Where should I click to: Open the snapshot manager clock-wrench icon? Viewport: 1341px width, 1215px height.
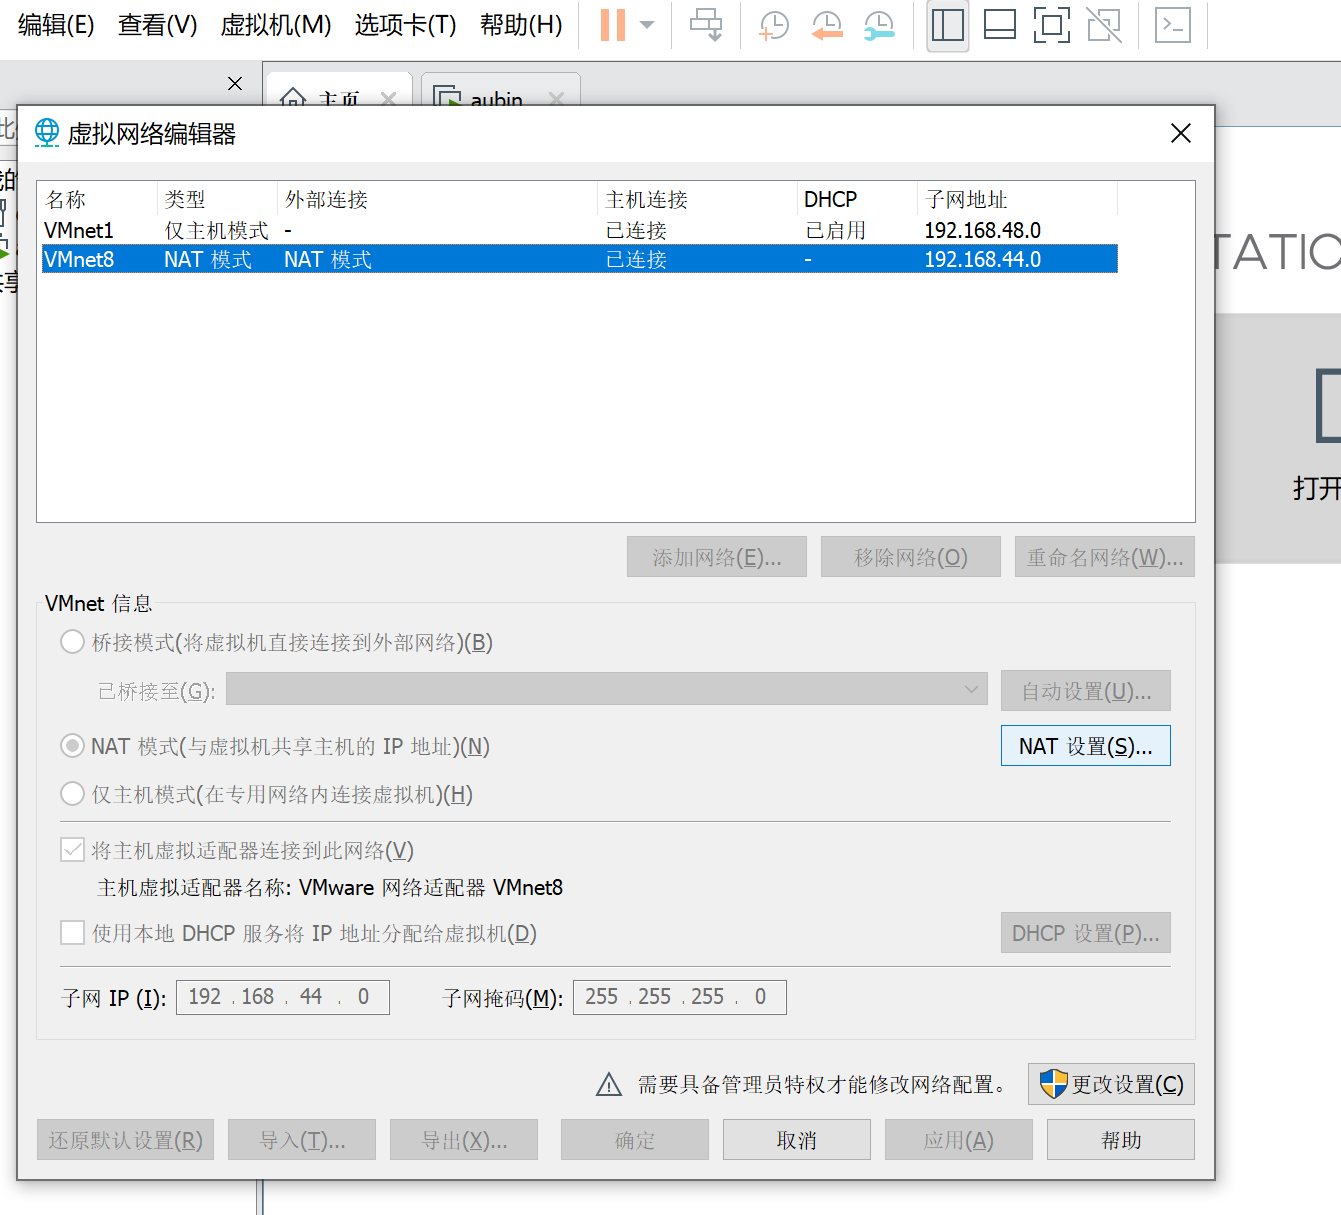(x=878, y=25)
